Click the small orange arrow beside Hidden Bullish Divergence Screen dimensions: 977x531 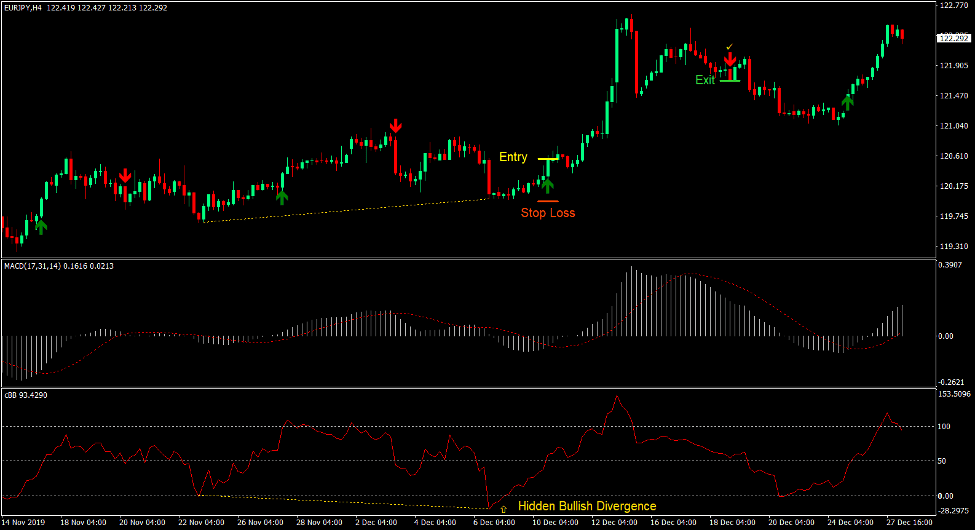pos(503,509)
